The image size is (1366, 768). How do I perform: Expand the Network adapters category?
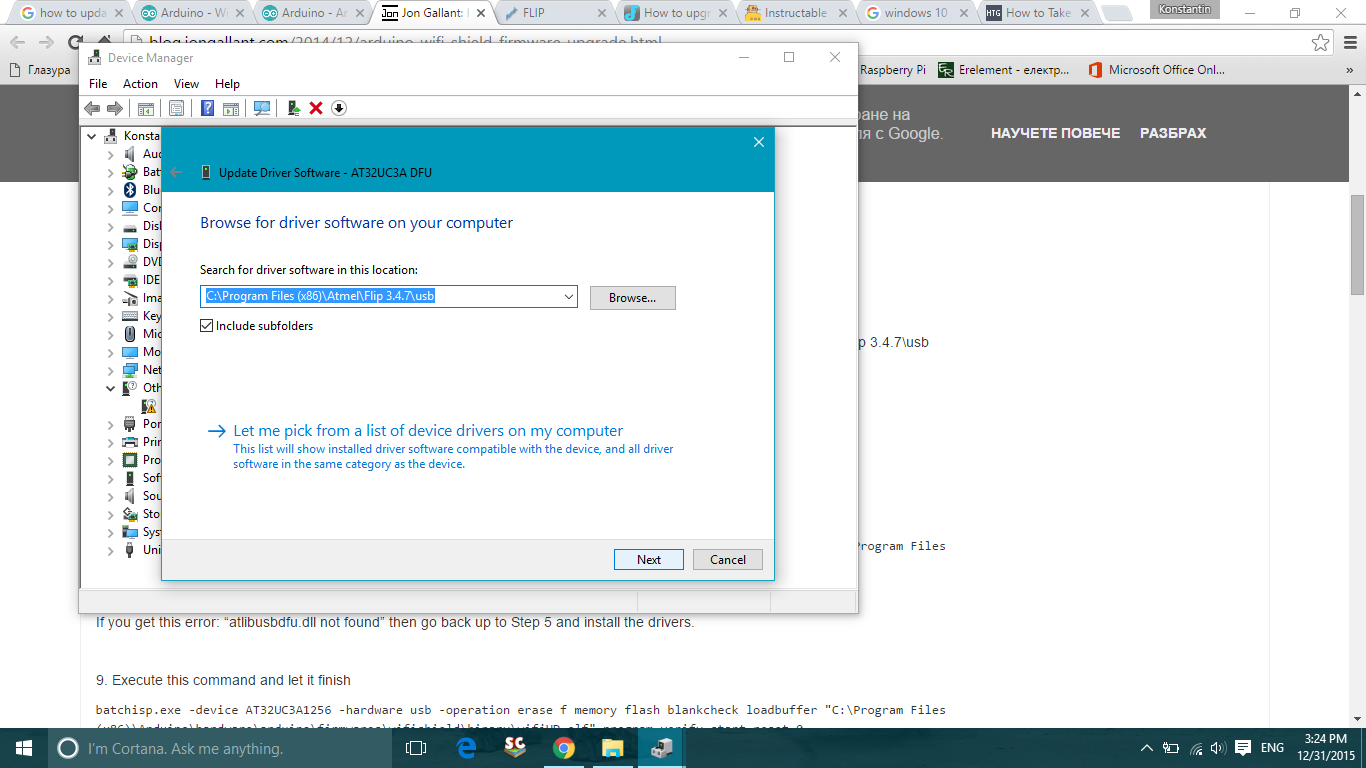coord(110,370)
